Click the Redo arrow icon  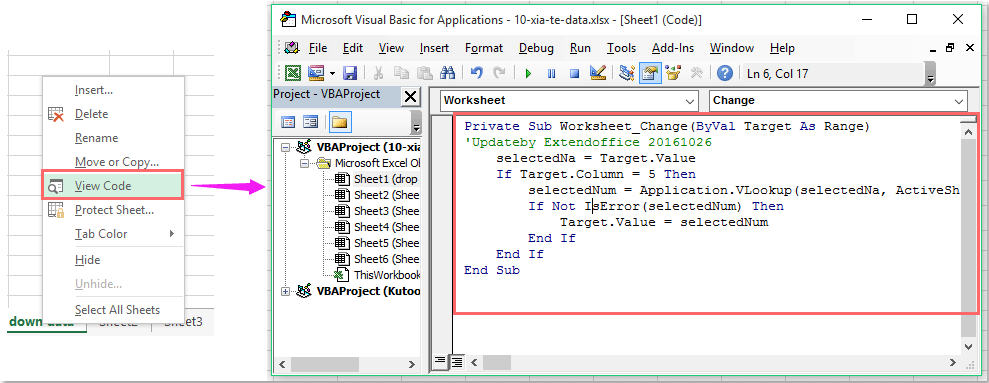click(x=499, y=73)
